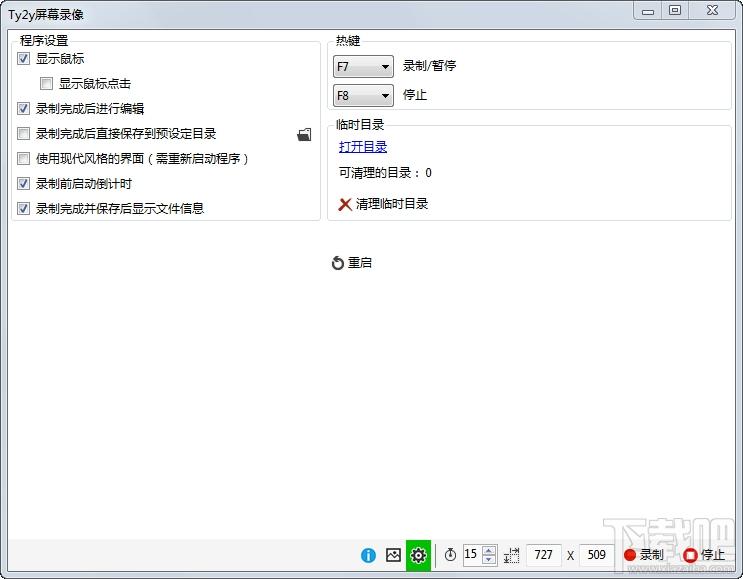Screen dimensions: 743x579
Task: Click the 停止 label beside the F8 dropdown
Action: click(x=415, y=95)
